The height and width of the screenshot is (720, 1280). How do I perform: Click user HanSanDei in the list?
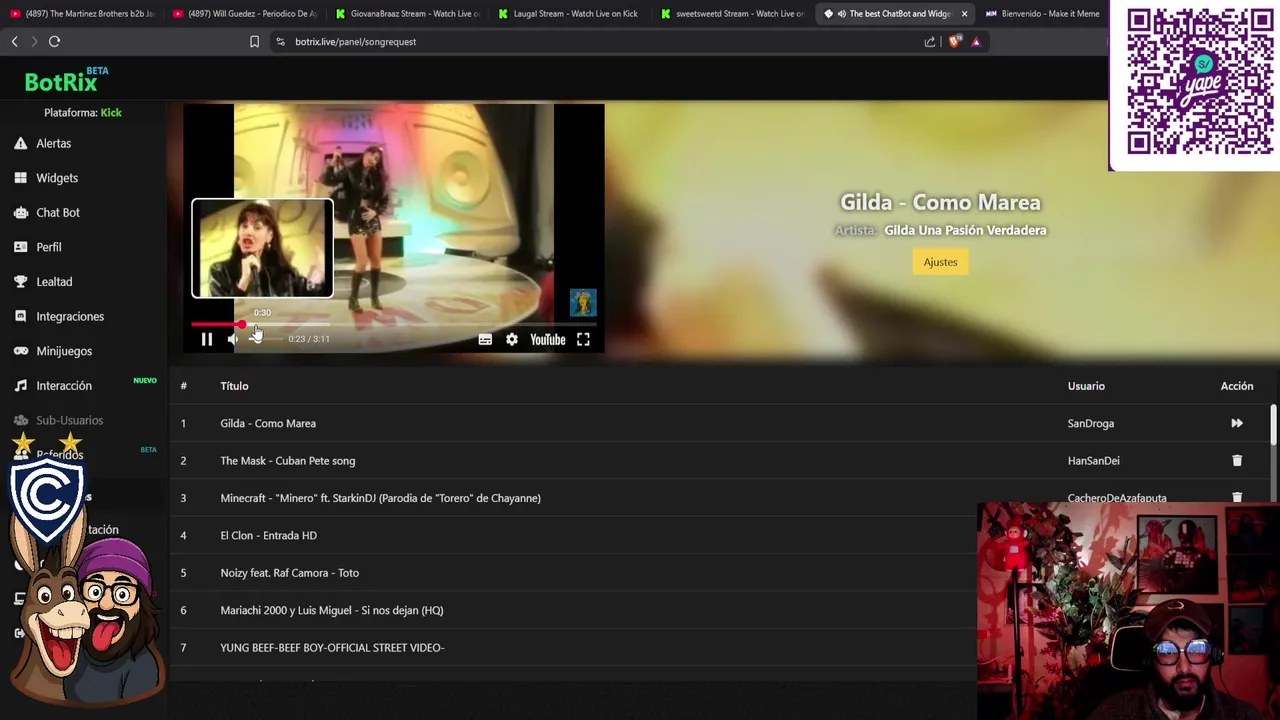pyautogui.click(x=1093, y=461)
